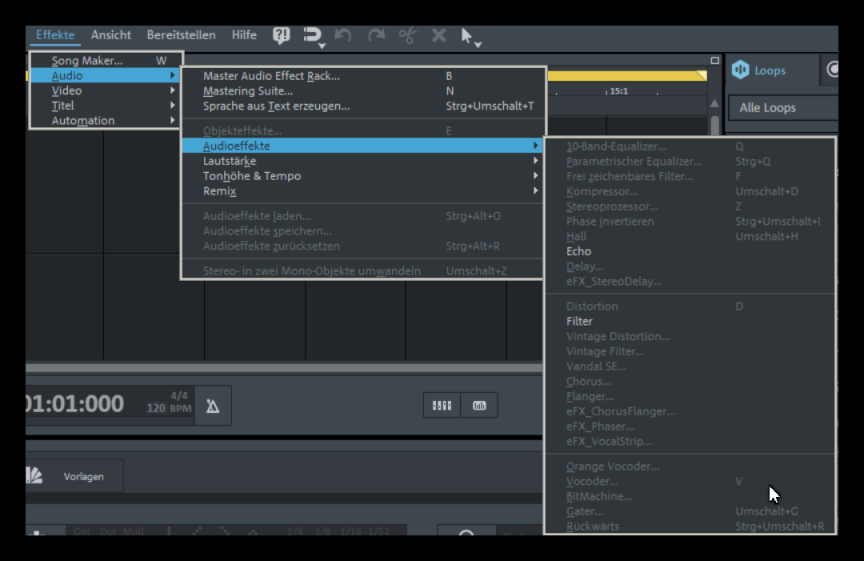Click the delete X icon in the toolbar
The height and width of the screenshot is (561, 864).
438,35
